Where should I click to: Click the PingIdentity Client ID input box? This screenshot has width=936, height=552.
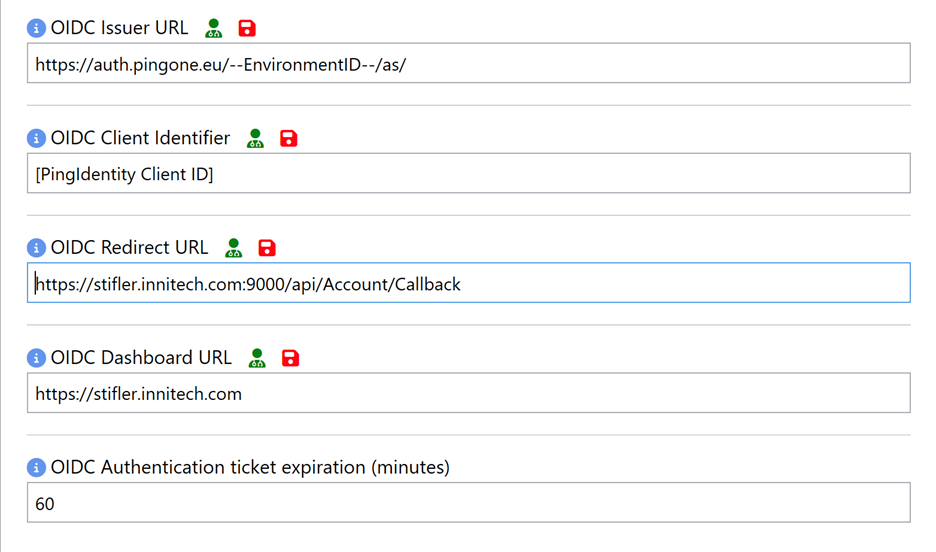(x=468, y=174)
